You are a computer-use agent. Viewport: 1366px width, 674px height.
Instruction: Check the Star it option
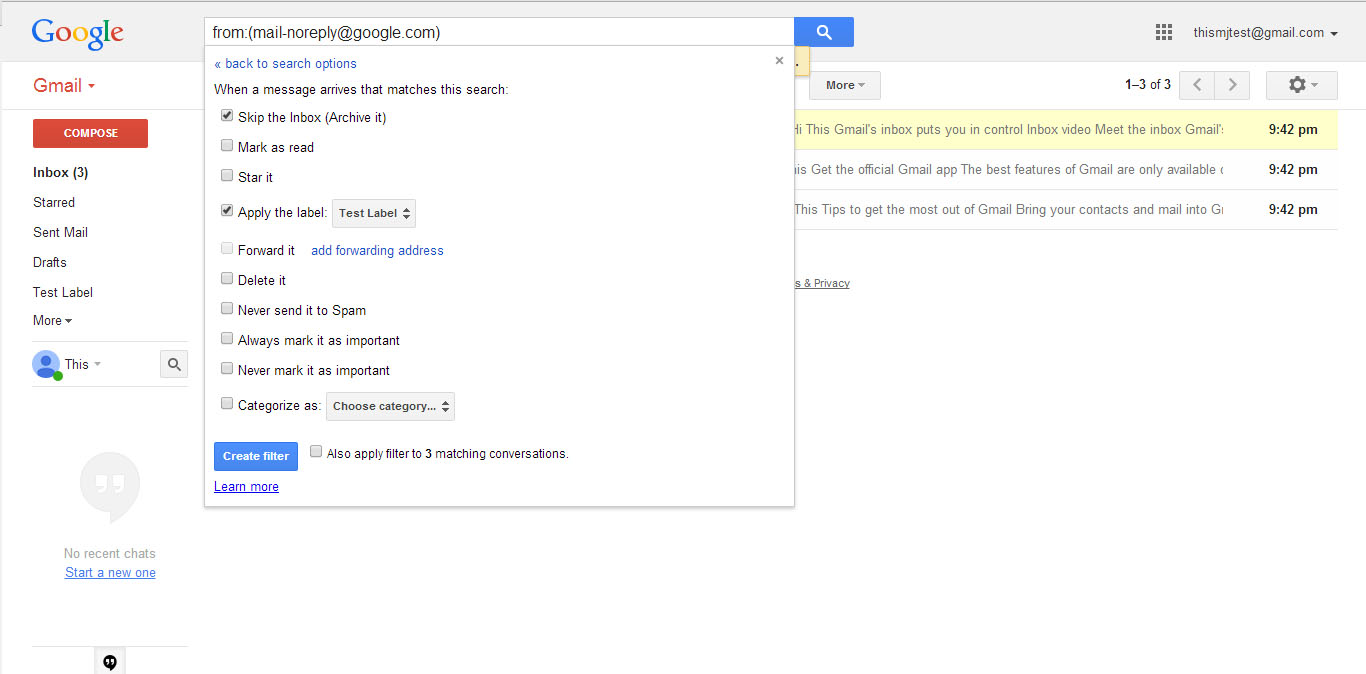click(x=227, y=176)
